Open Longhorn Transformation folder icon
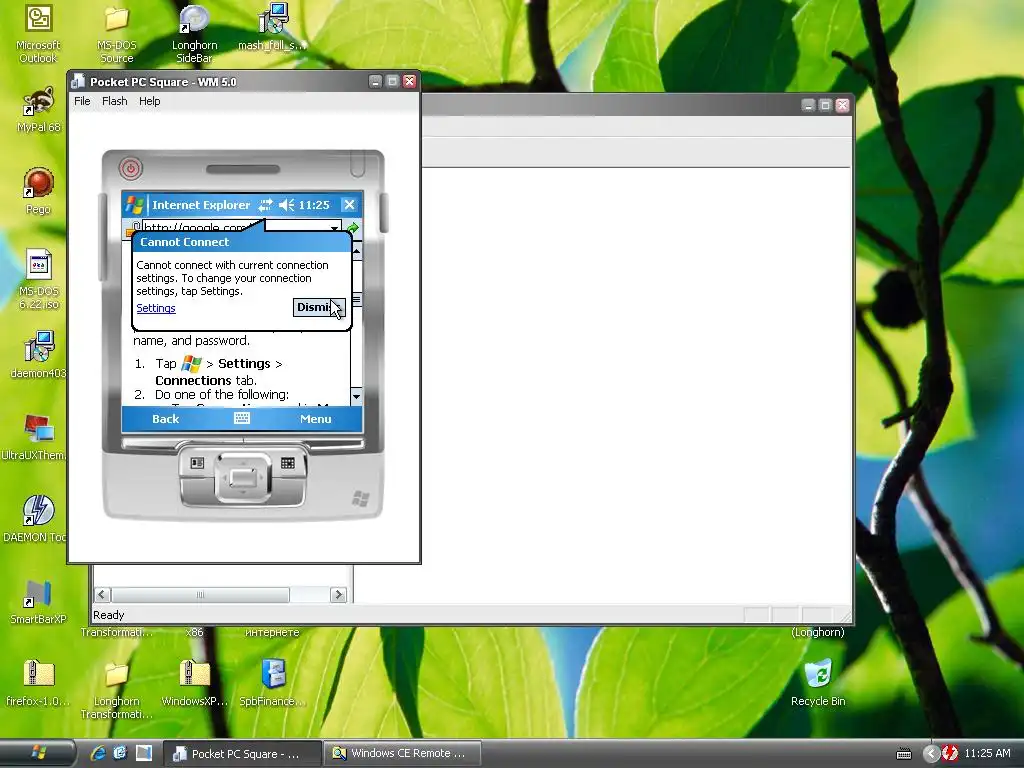This screenshot has width=1024, height=768. coord(116,690)
